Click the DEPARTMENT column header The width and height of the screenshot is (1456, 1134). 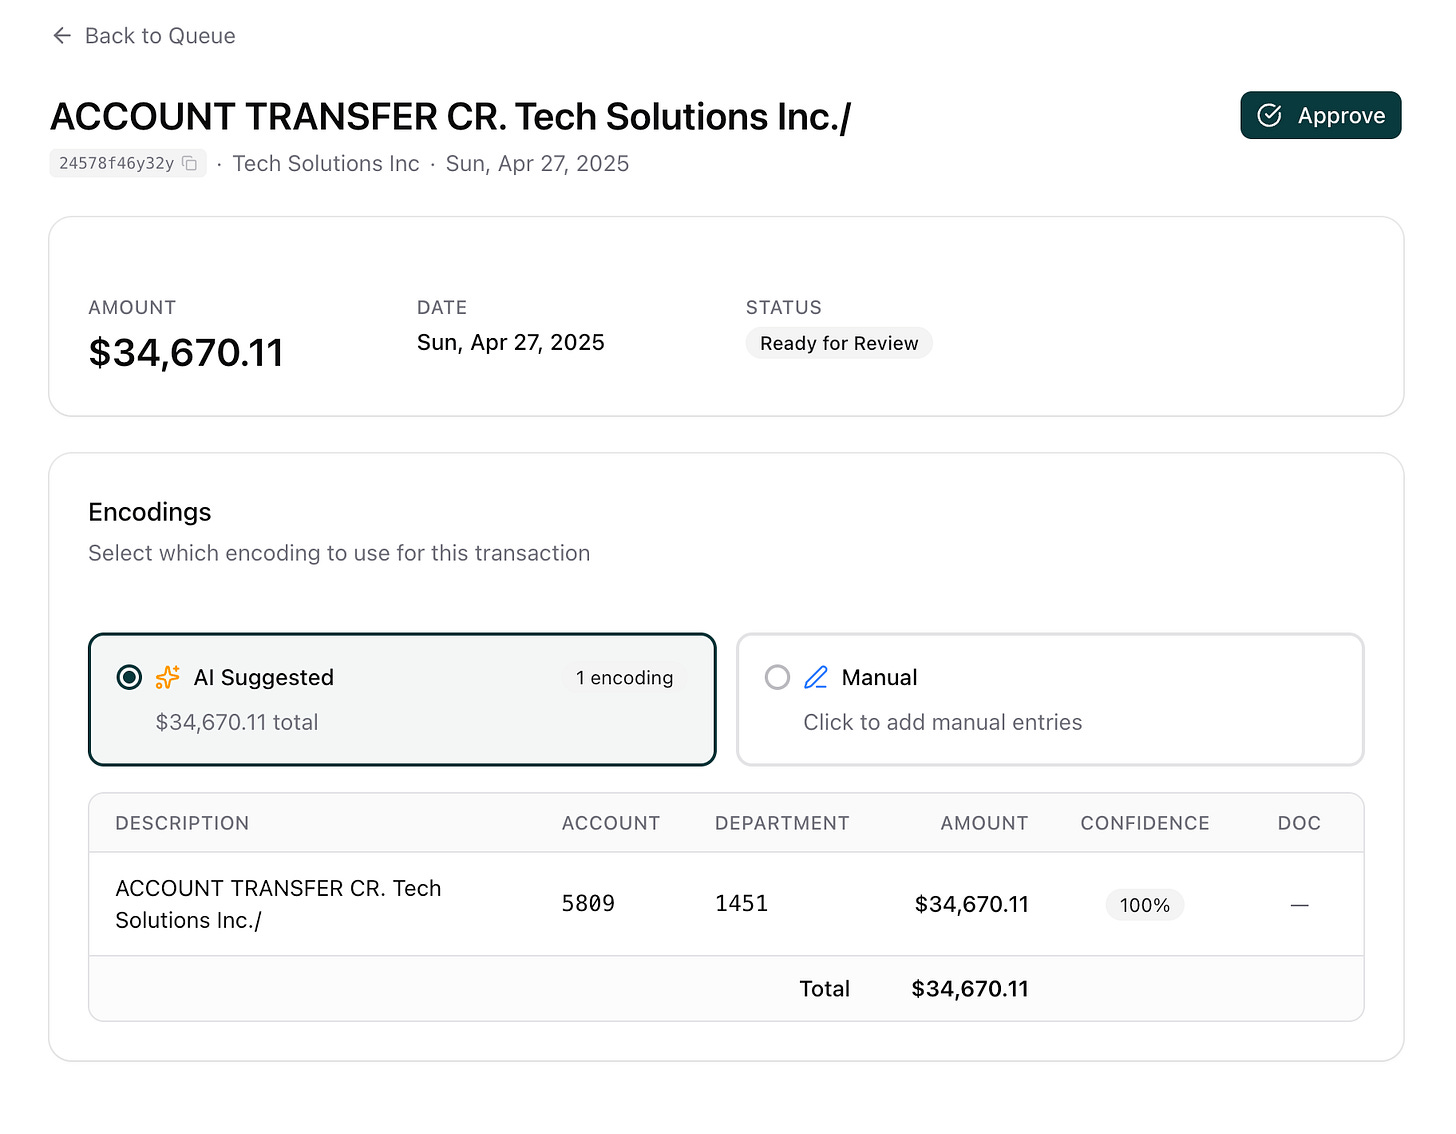pyautogui.click(x=782, y=823)
